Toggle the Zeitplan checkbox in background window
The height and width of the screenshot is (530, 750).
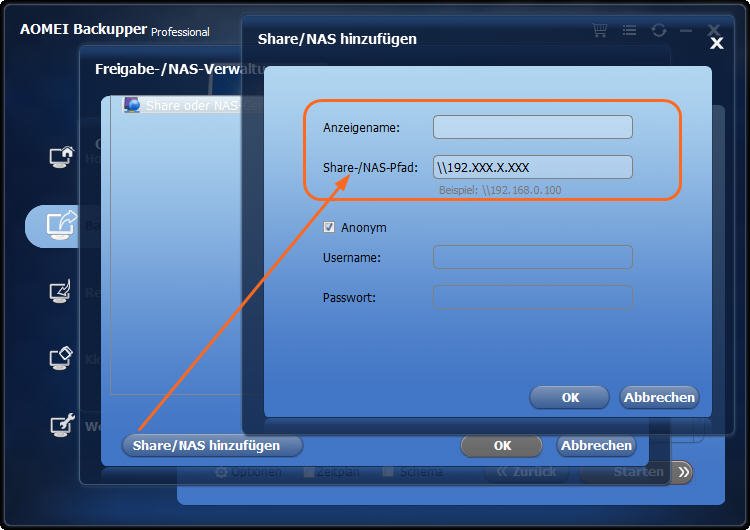pyautogui.click(x=309, y=473)
